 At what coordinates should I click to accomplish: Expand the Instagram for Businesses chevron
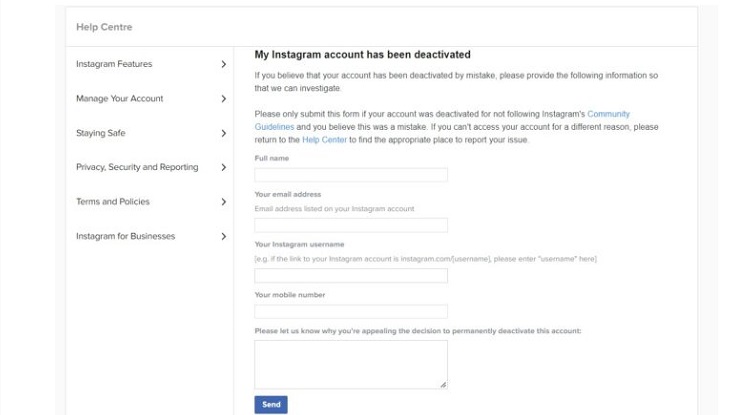click(223, 236)
